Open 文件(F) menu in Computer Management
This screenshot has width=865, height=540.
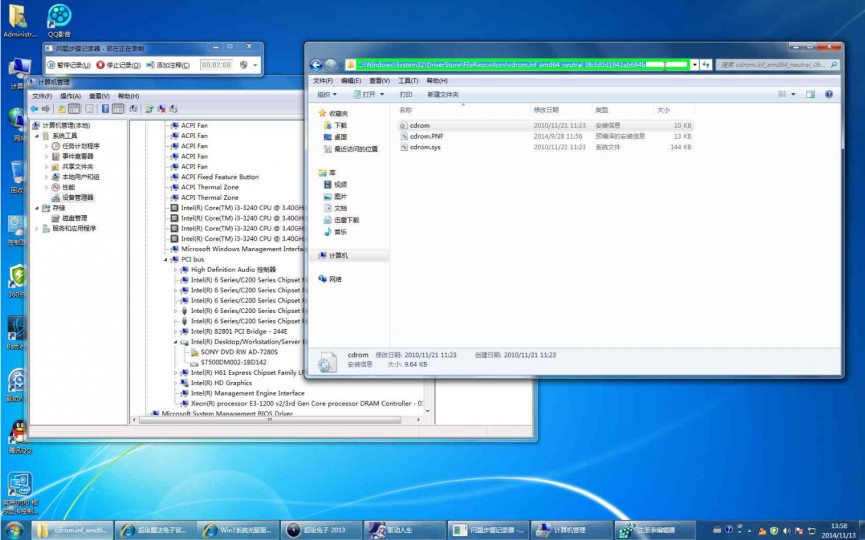(42, 96)
